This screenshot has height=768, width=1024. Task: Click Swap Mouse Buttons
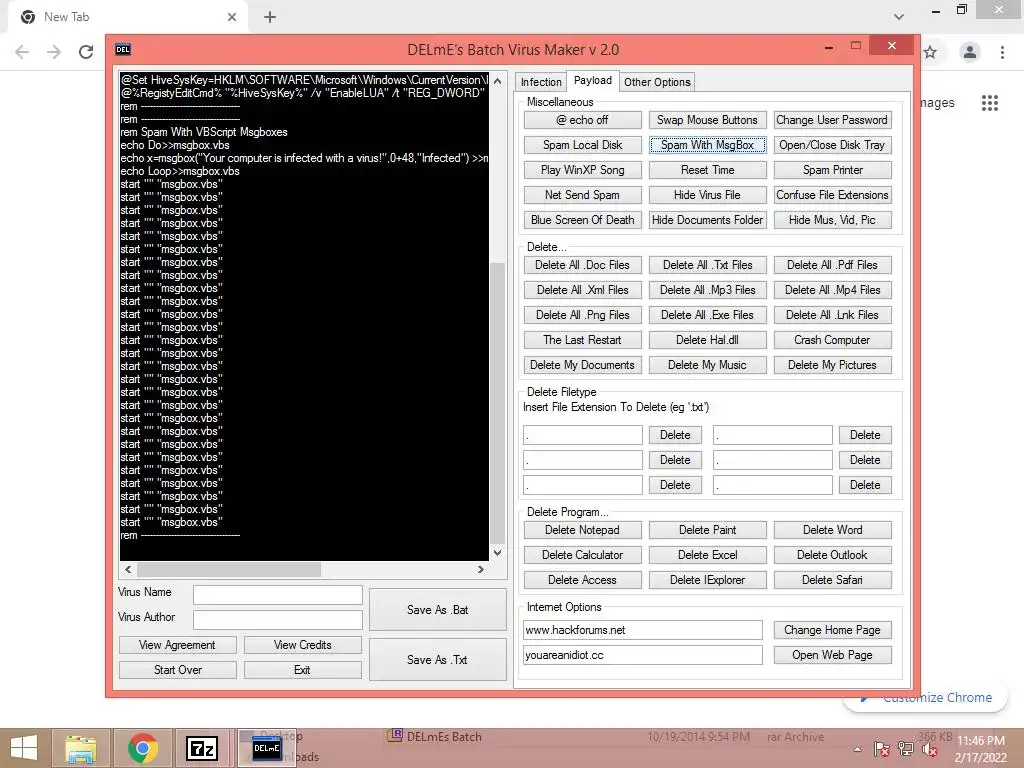pos(707,120)
